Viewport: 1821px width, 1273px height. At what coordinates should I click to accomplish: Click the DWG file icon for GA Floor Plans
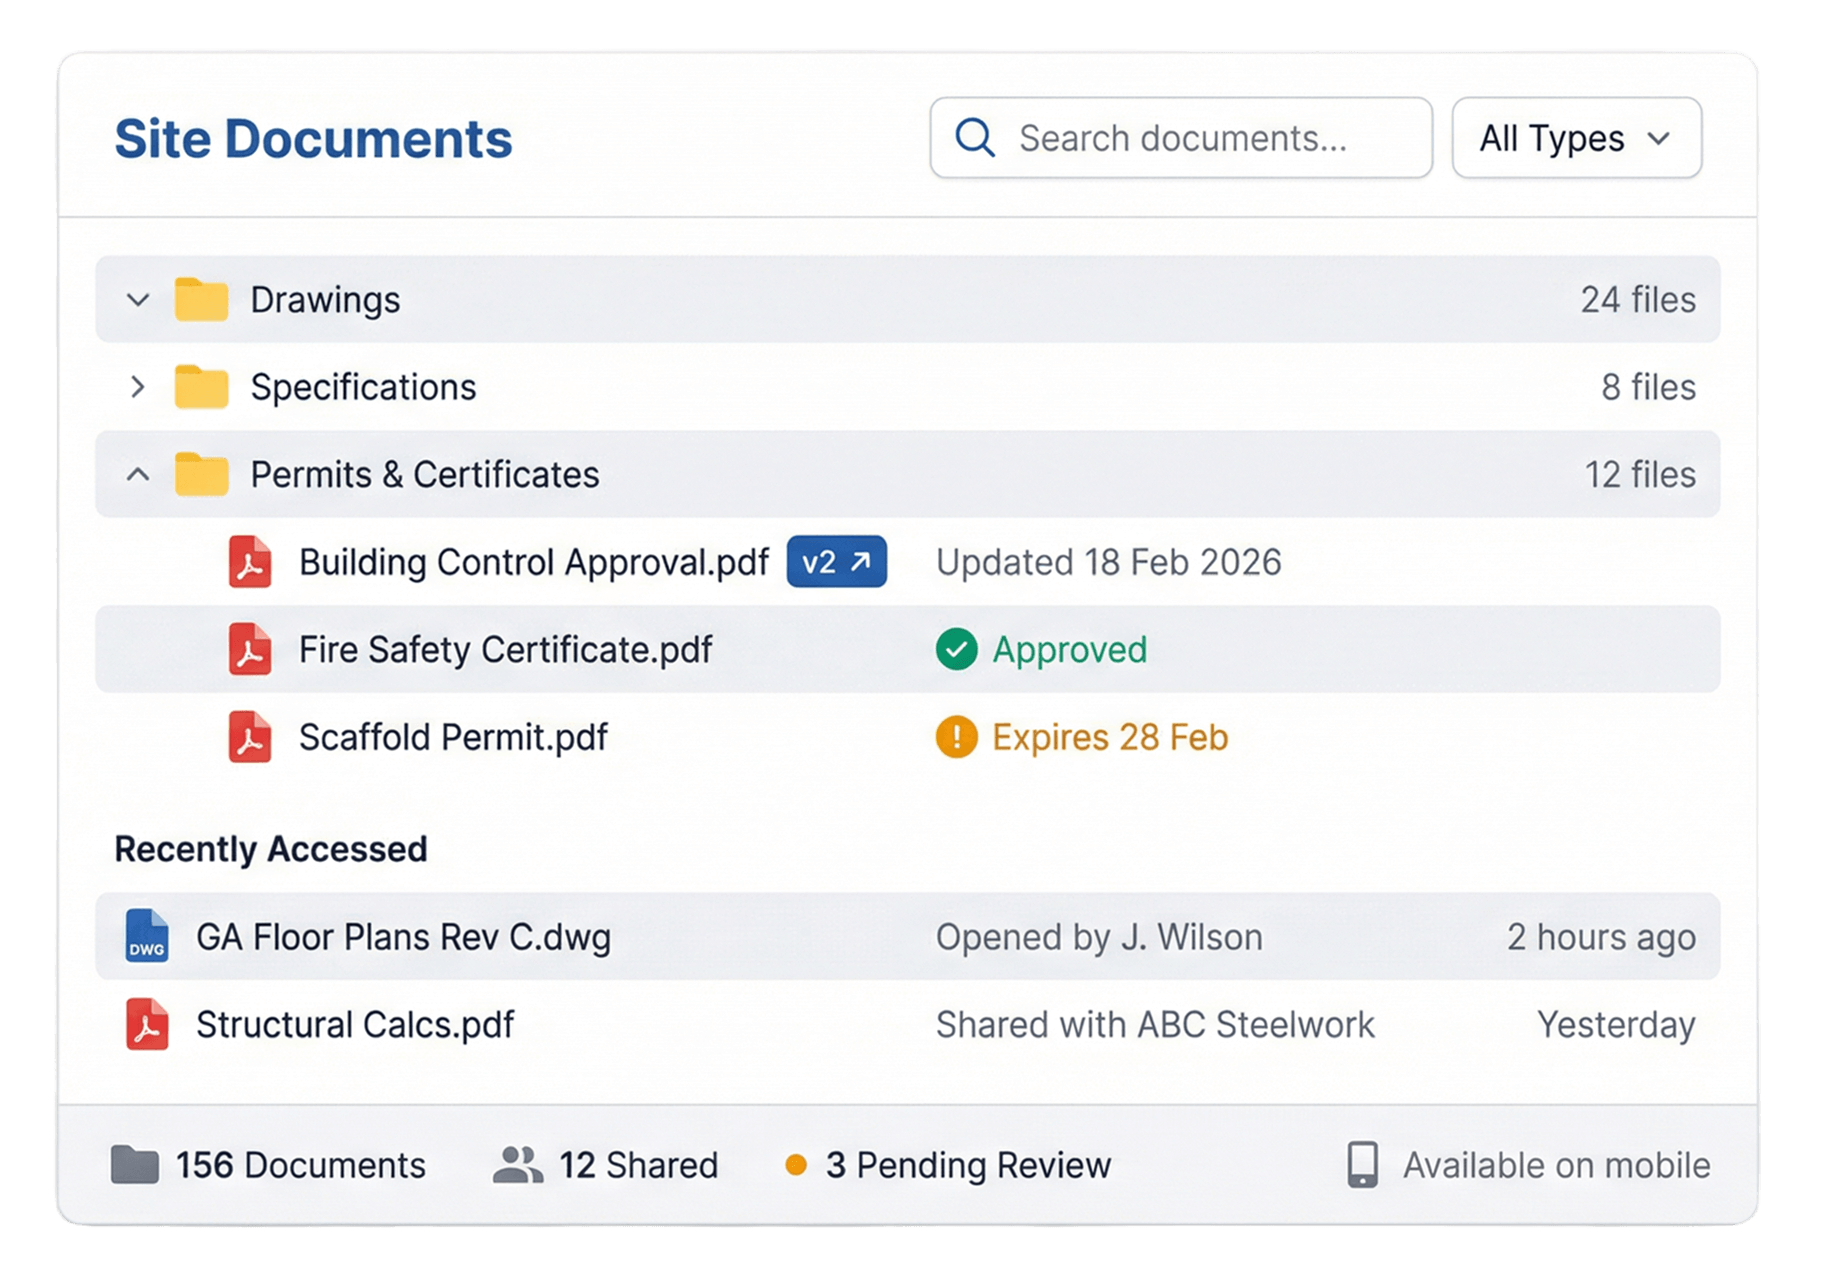[146, 937]
